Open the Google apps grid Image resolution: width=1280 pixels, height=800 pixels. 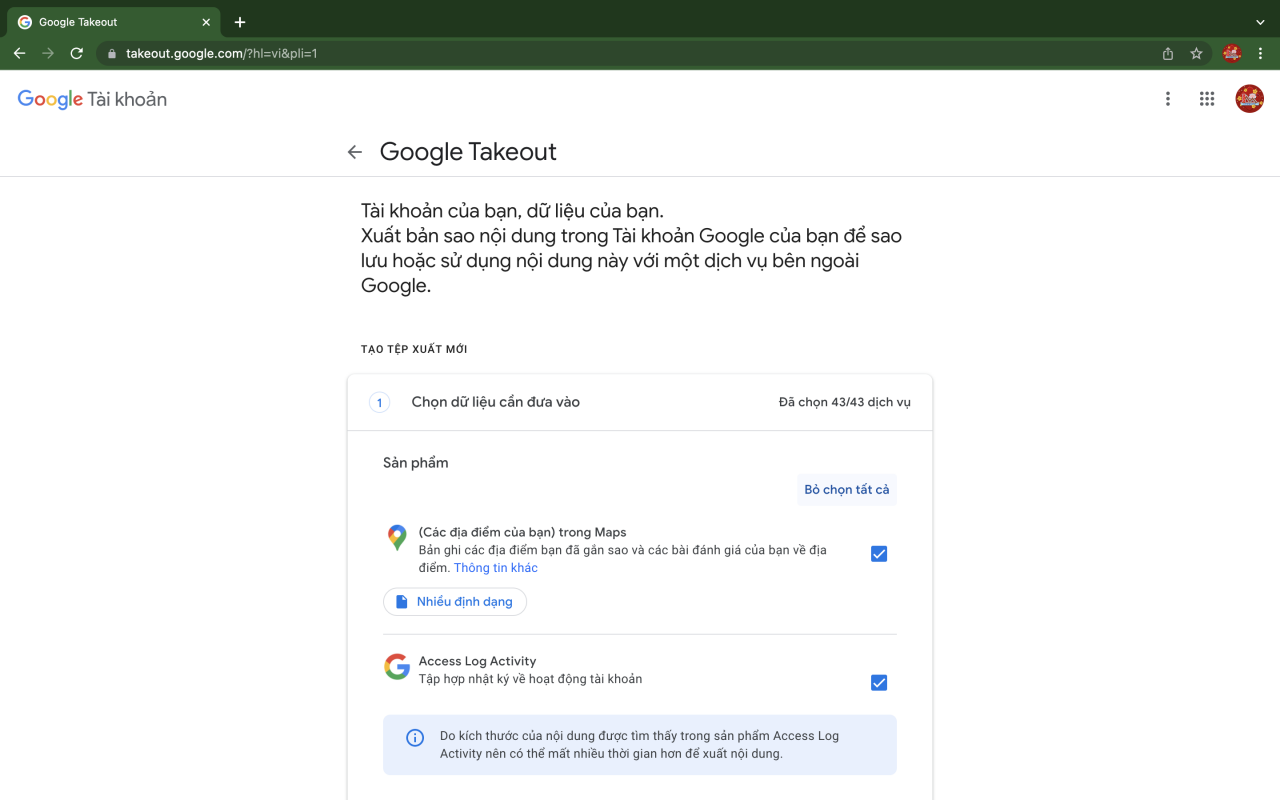[x=1207, y=99]
